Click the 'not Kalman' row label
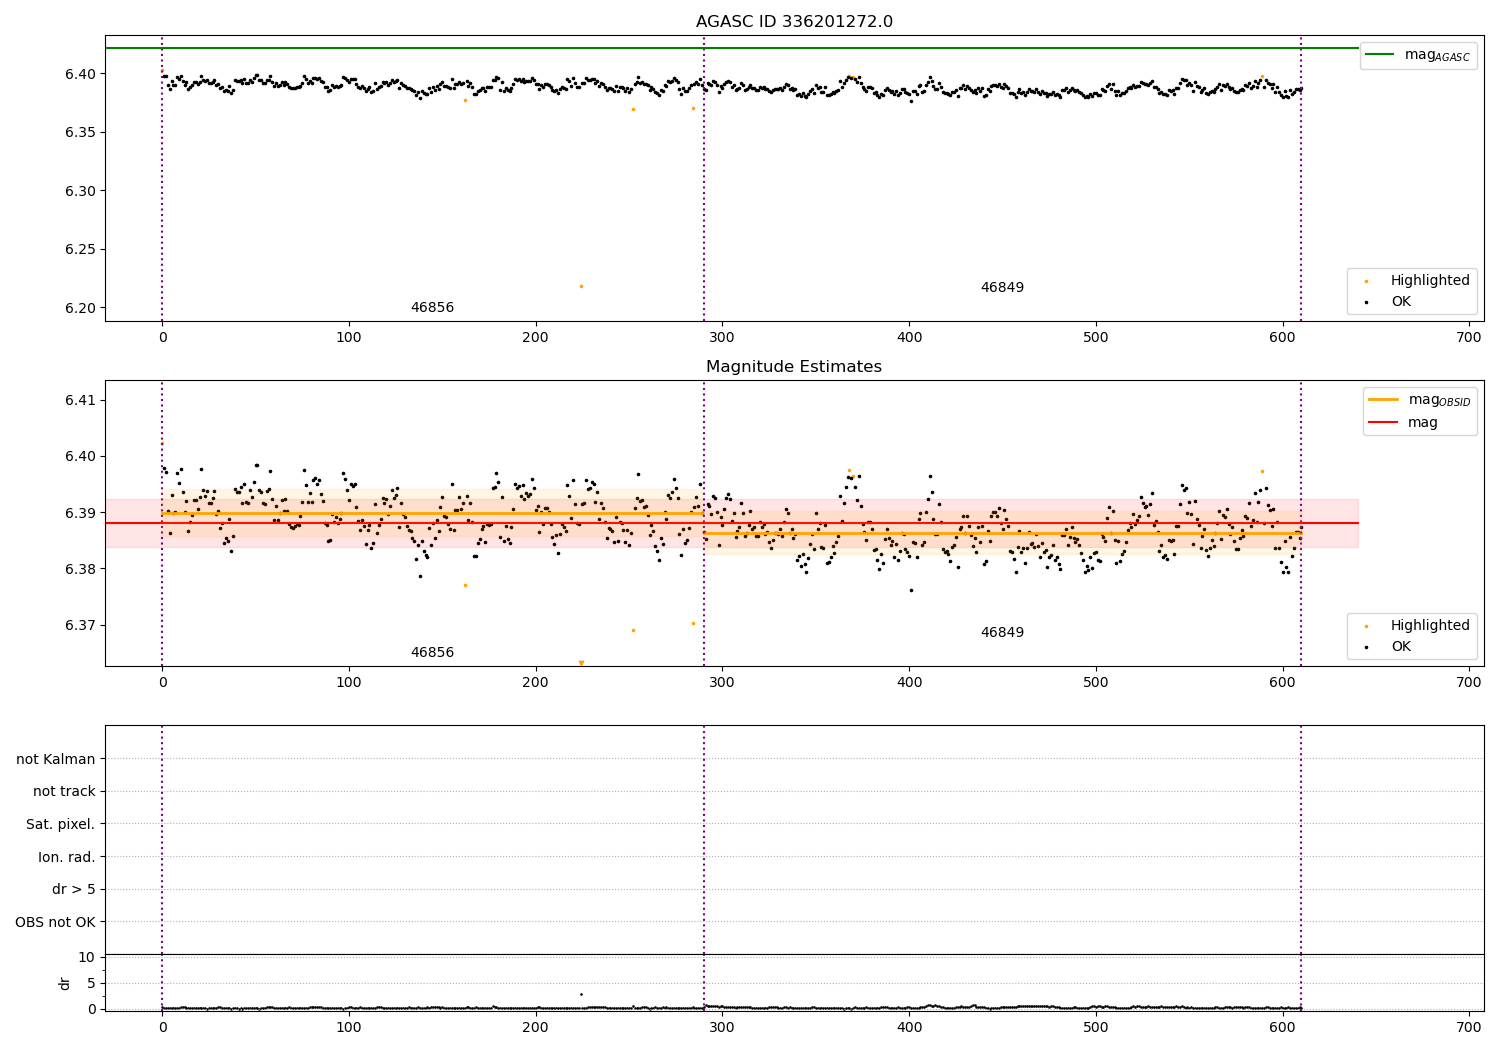The image size is (1500, 1050). click(x=56, y=759)
